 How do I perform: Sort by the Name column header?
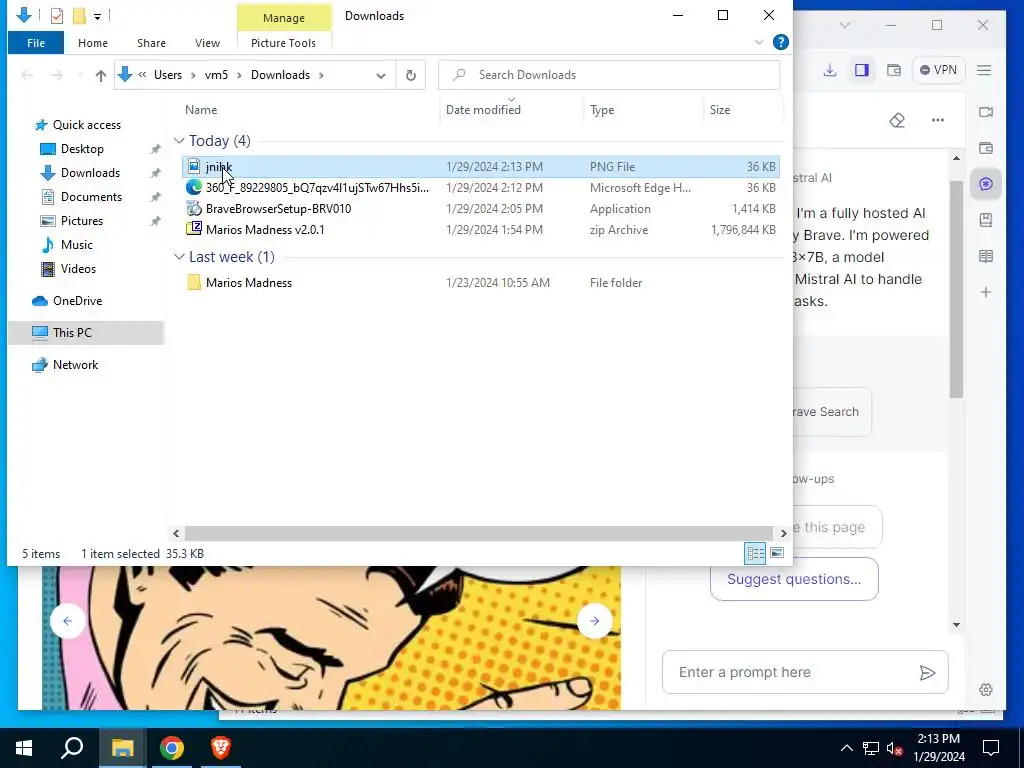(x=200, y=110)
